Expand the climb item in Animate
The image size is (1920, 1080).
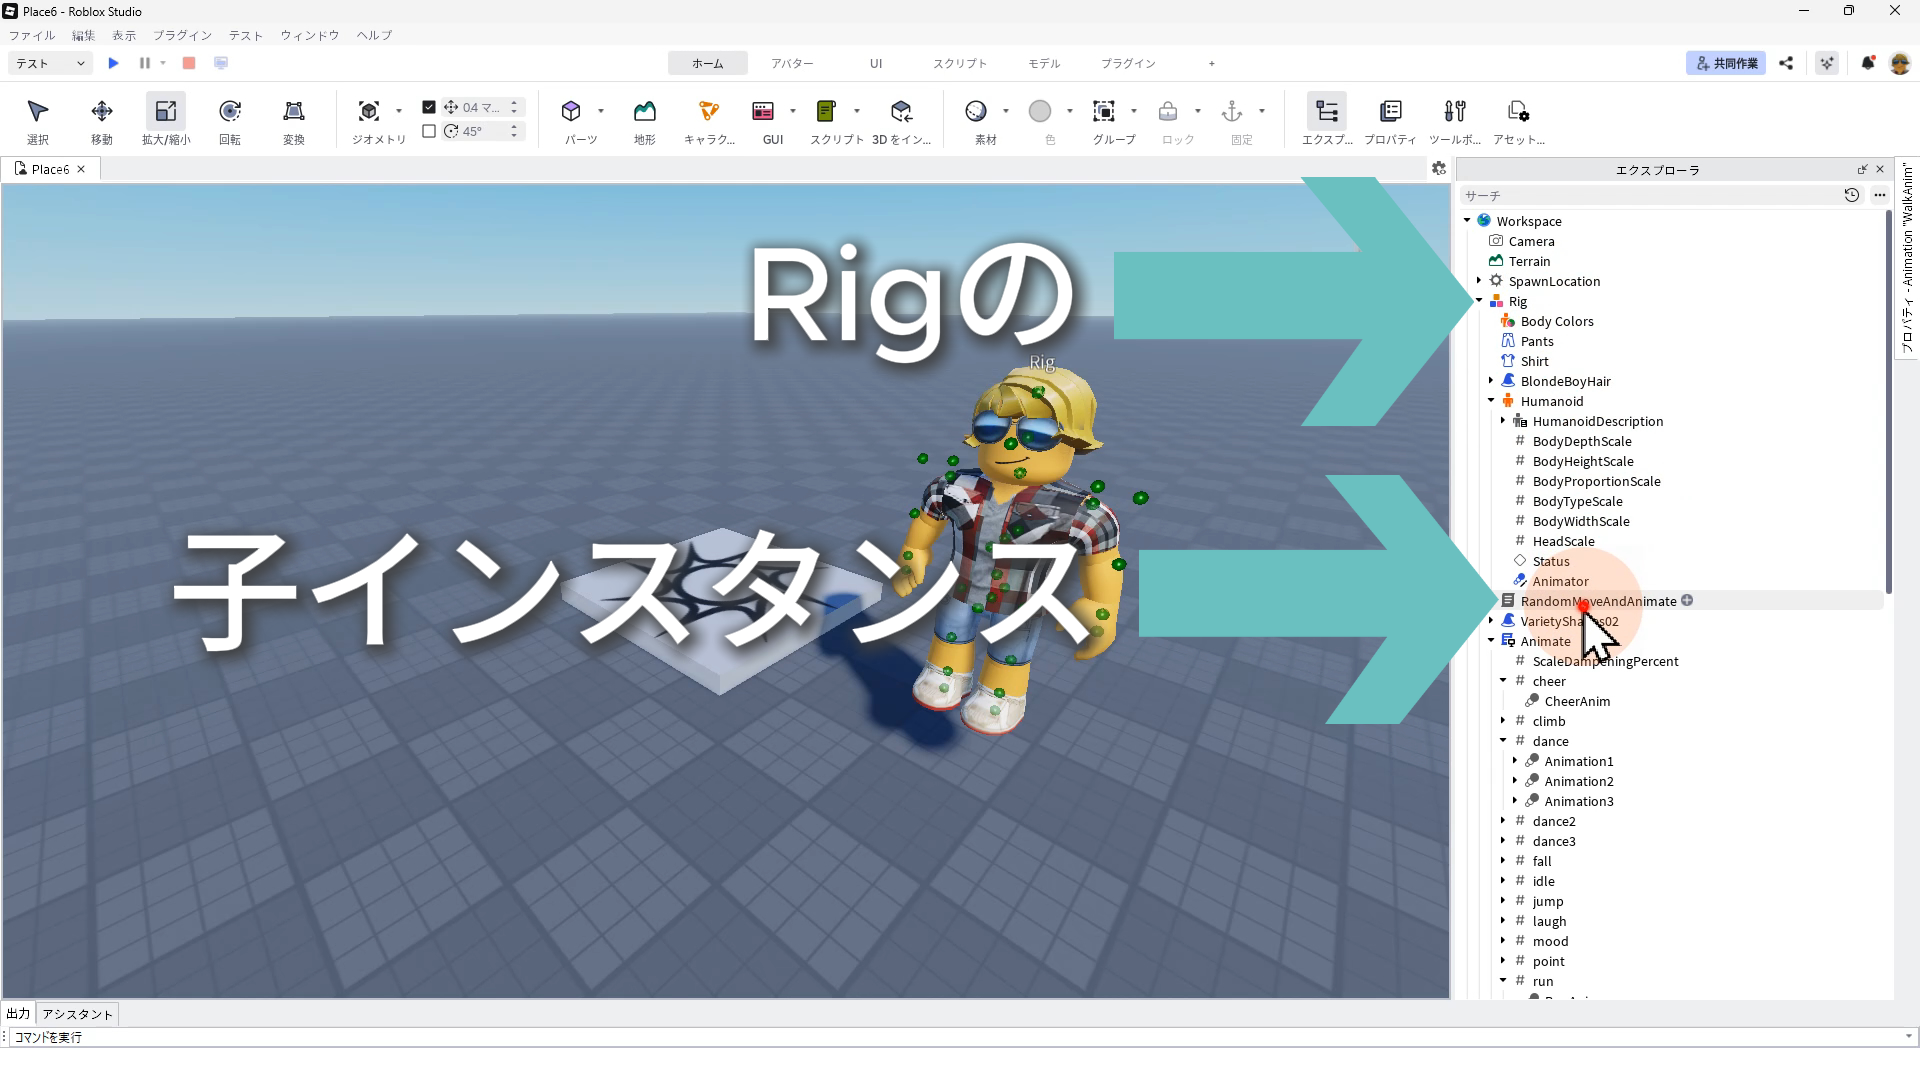pos(1503,721)
